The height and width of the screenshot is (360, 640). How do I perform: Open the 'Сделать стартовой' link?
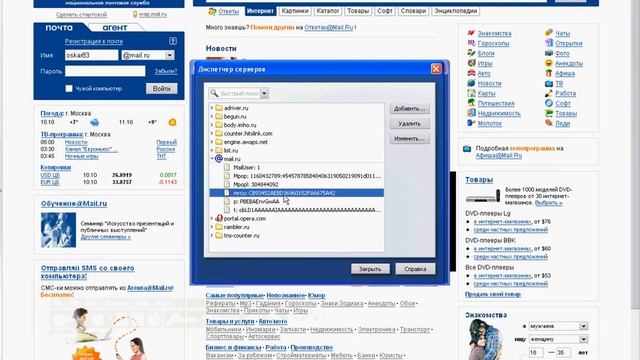[x=81, y=14]
